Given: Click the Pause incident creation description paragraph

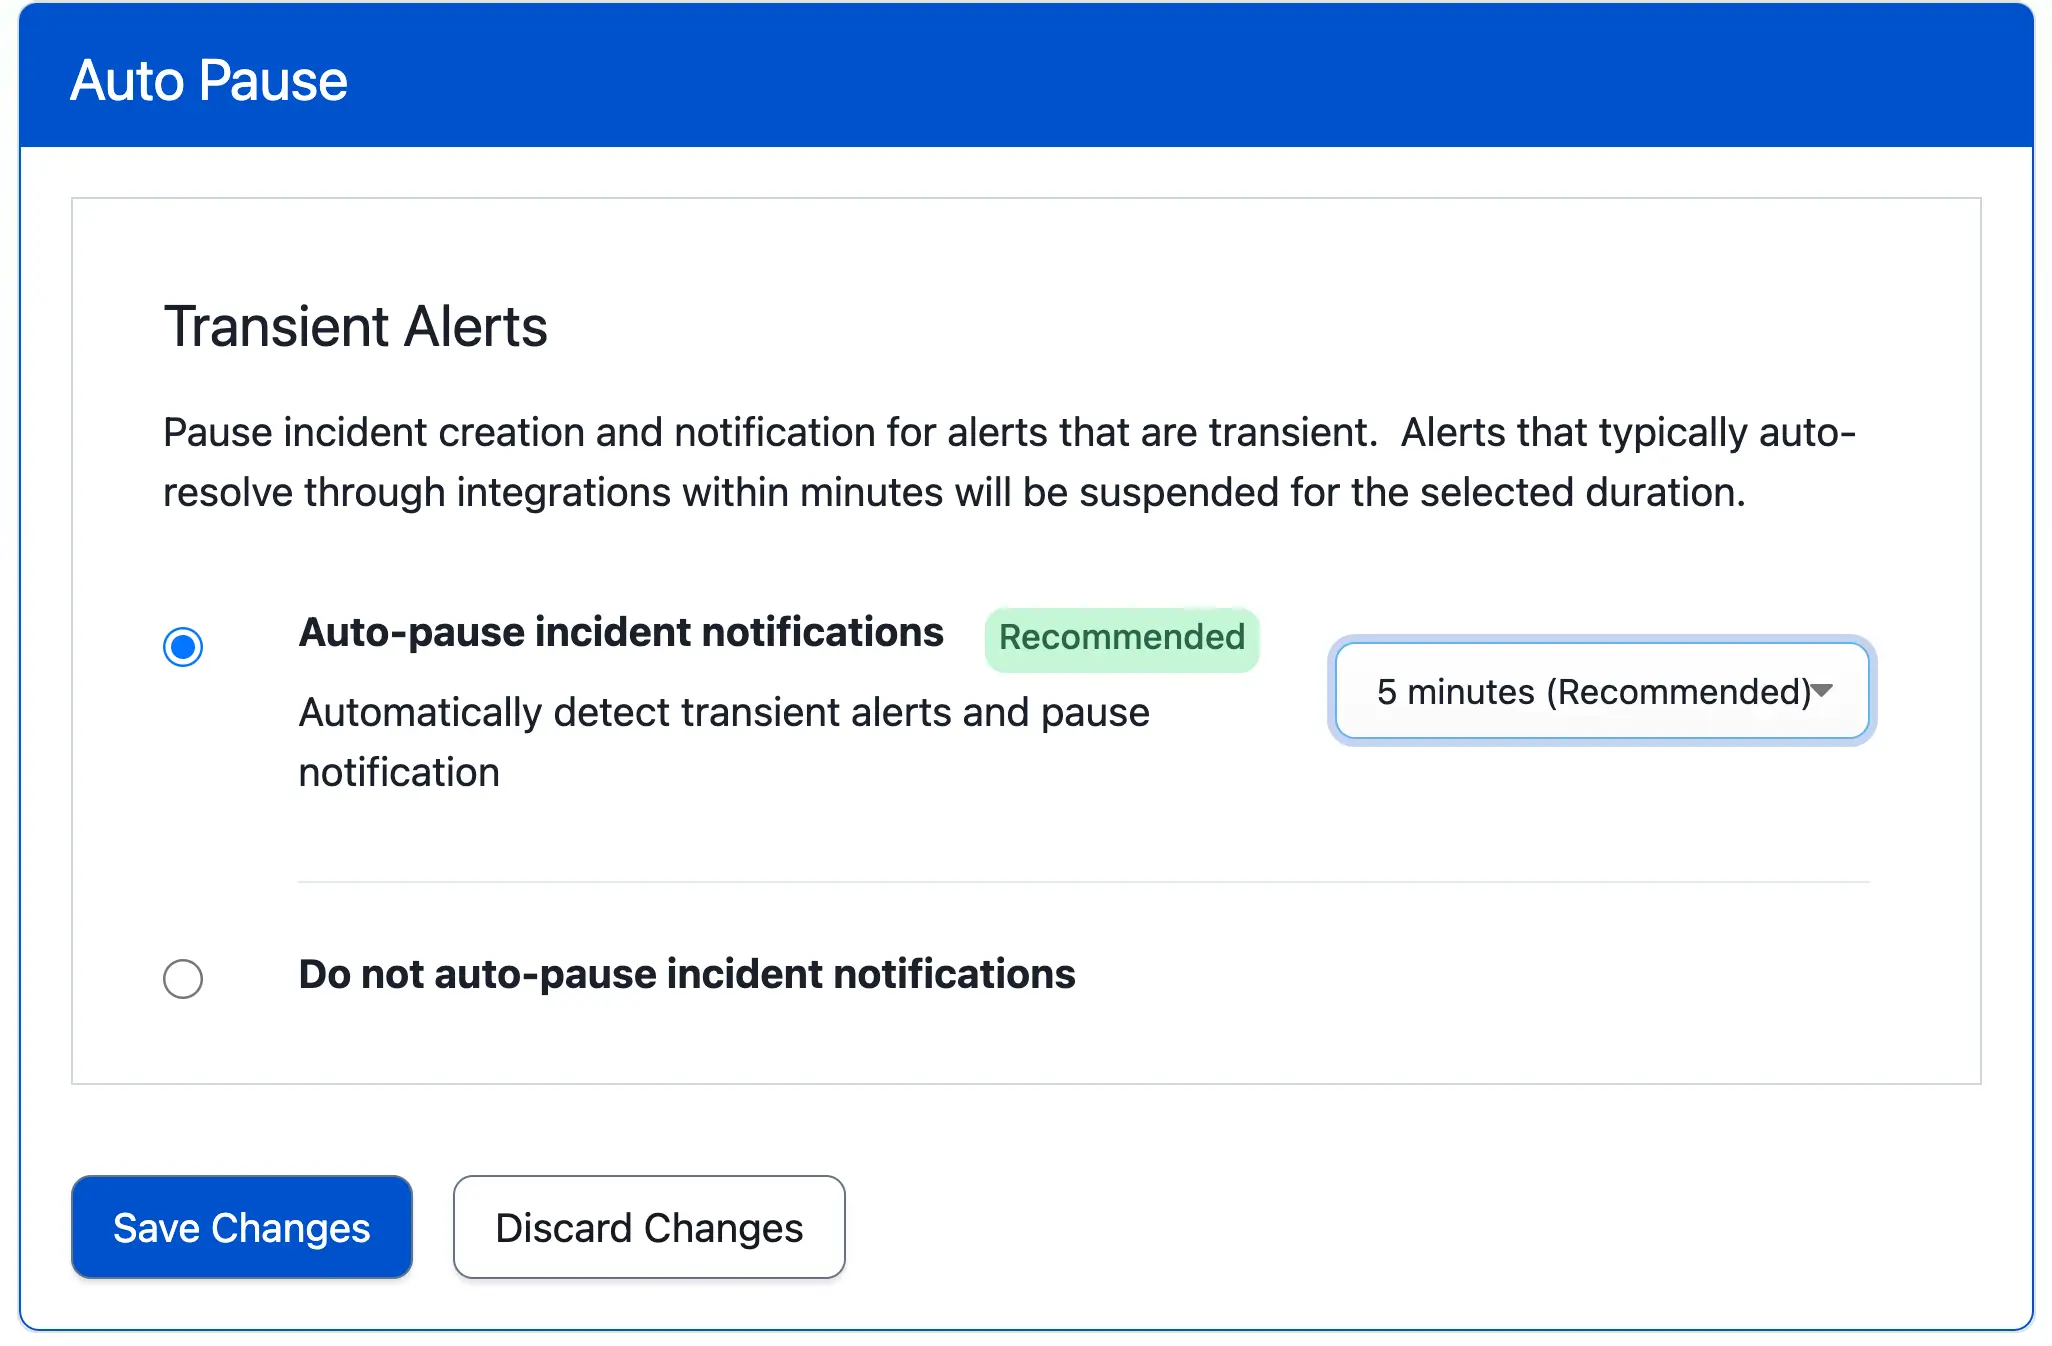Looking at the screenshot, I should 1008,434.
